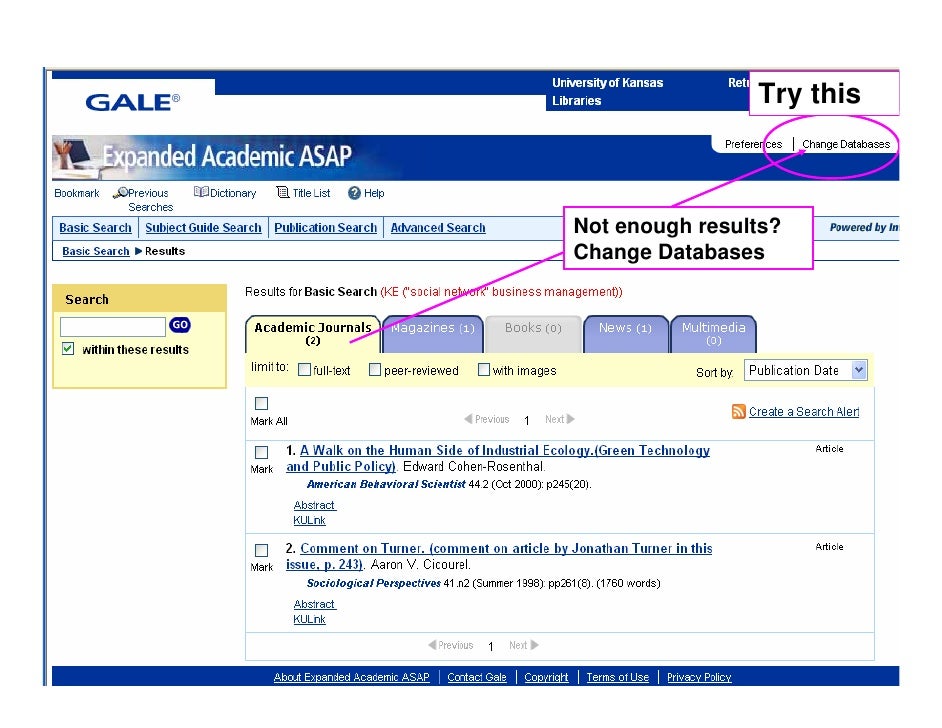The image size is (942, 728).
Task: Switch to Magazines tab
Action: click(x=433, y=333)
